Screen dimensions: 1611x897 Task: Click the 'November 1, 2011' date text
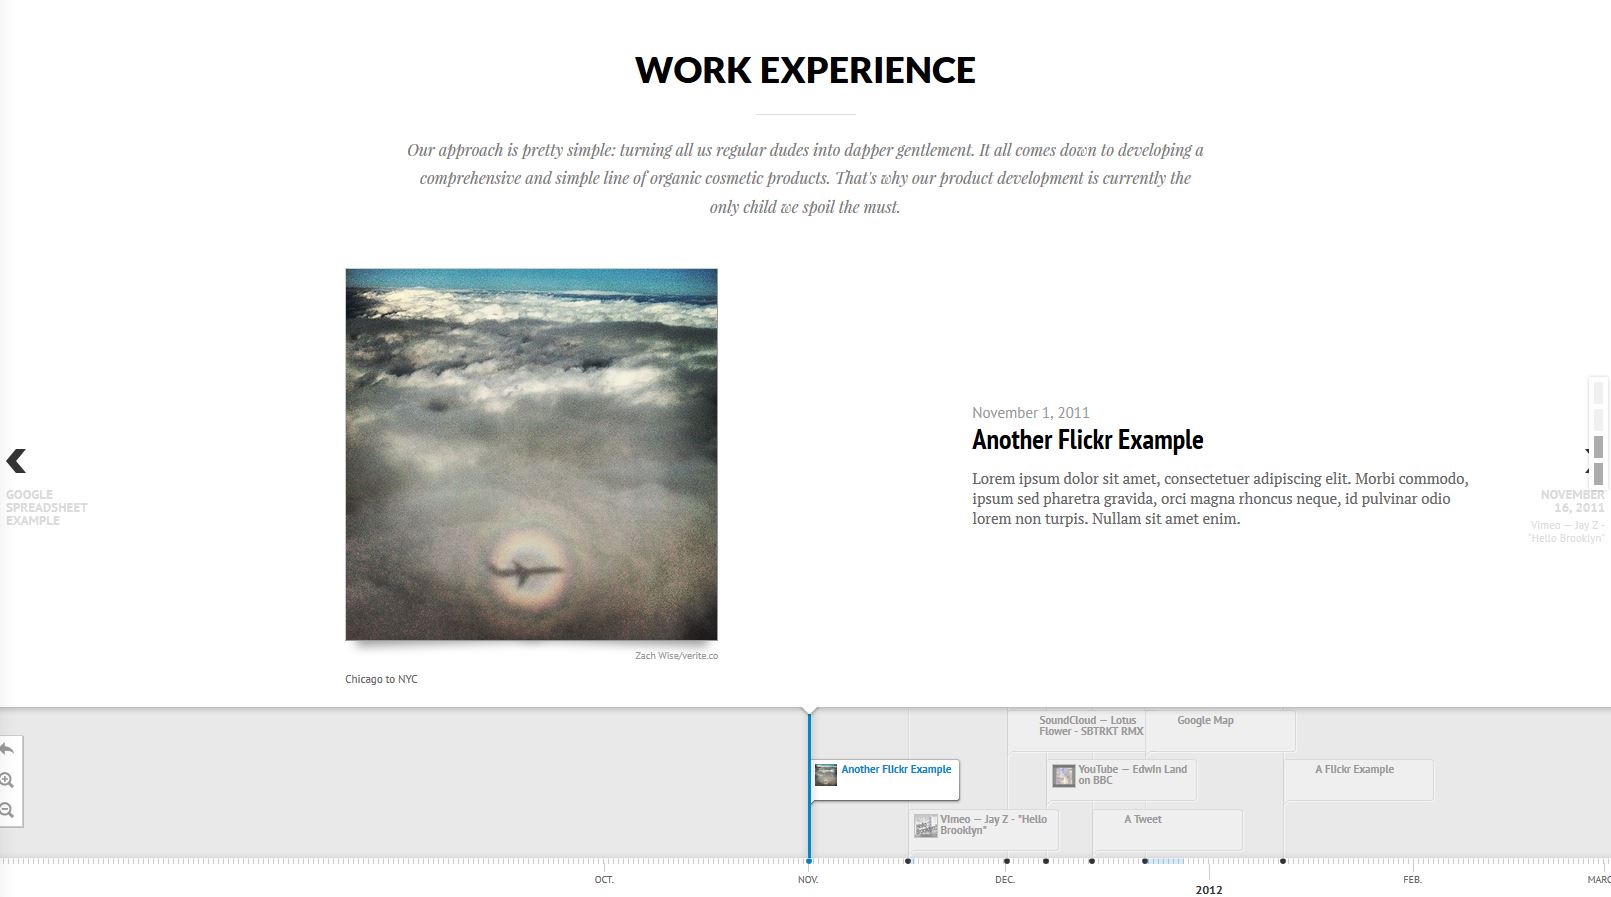coord(1030,413)
